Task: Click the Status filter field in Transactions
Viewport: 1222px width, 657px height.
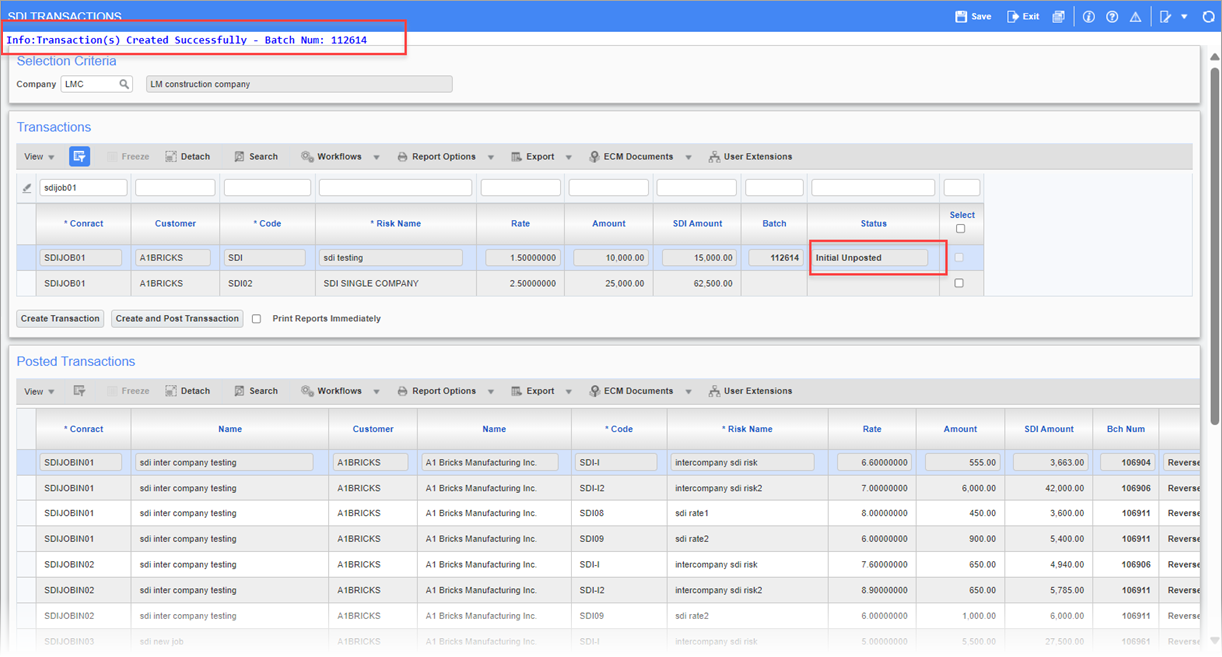Action: 873,188
